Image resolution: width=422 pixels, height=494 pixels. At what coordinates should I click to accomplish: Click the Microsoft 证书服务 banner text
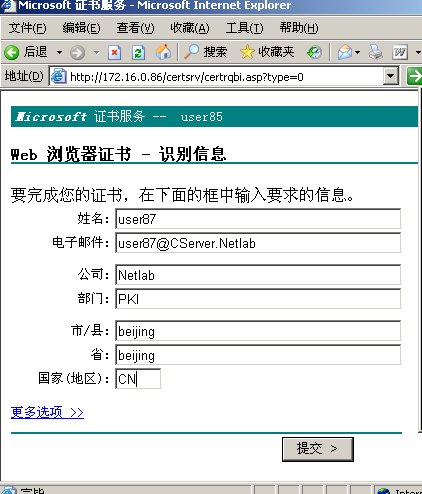click(80, 117)
